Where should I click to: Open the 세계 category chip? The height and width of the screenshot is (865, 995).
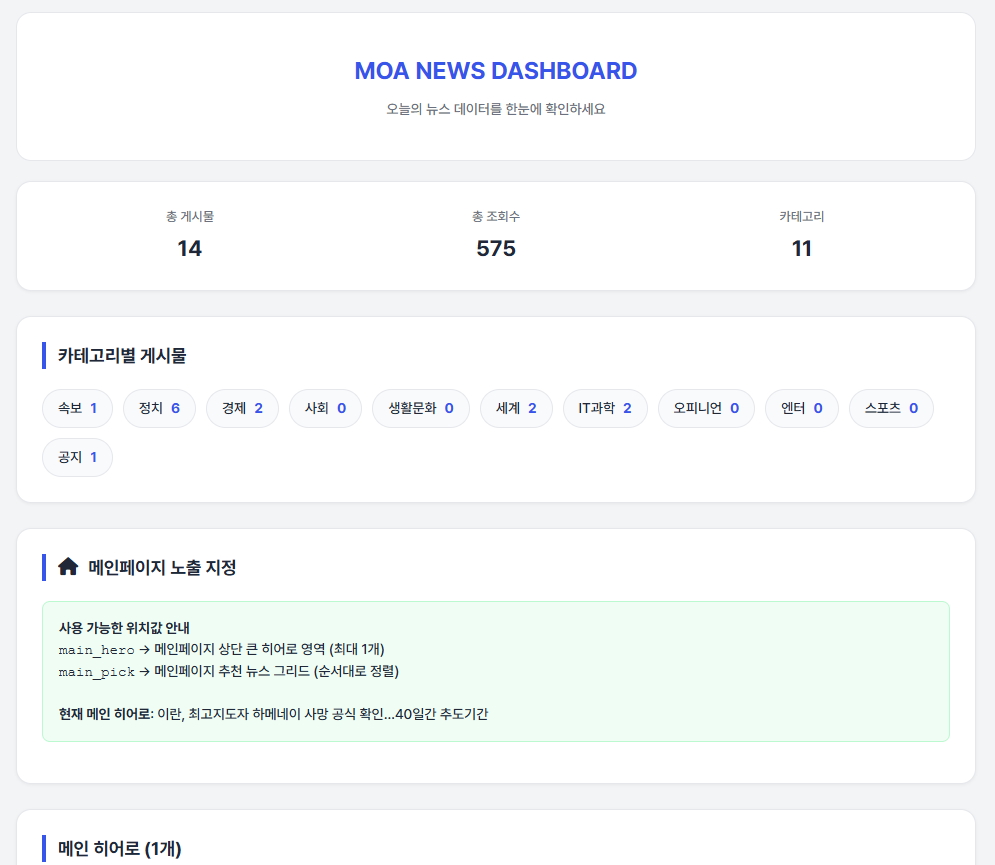[516, 408]
